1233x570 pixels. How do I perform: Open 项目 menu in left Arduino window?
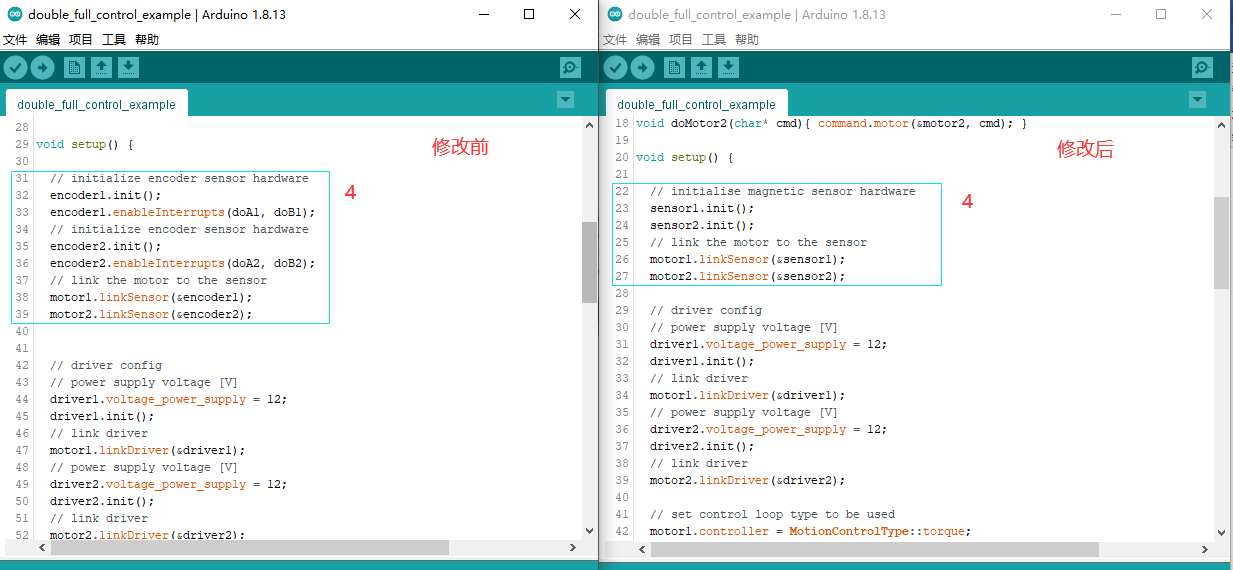(80, 40)
